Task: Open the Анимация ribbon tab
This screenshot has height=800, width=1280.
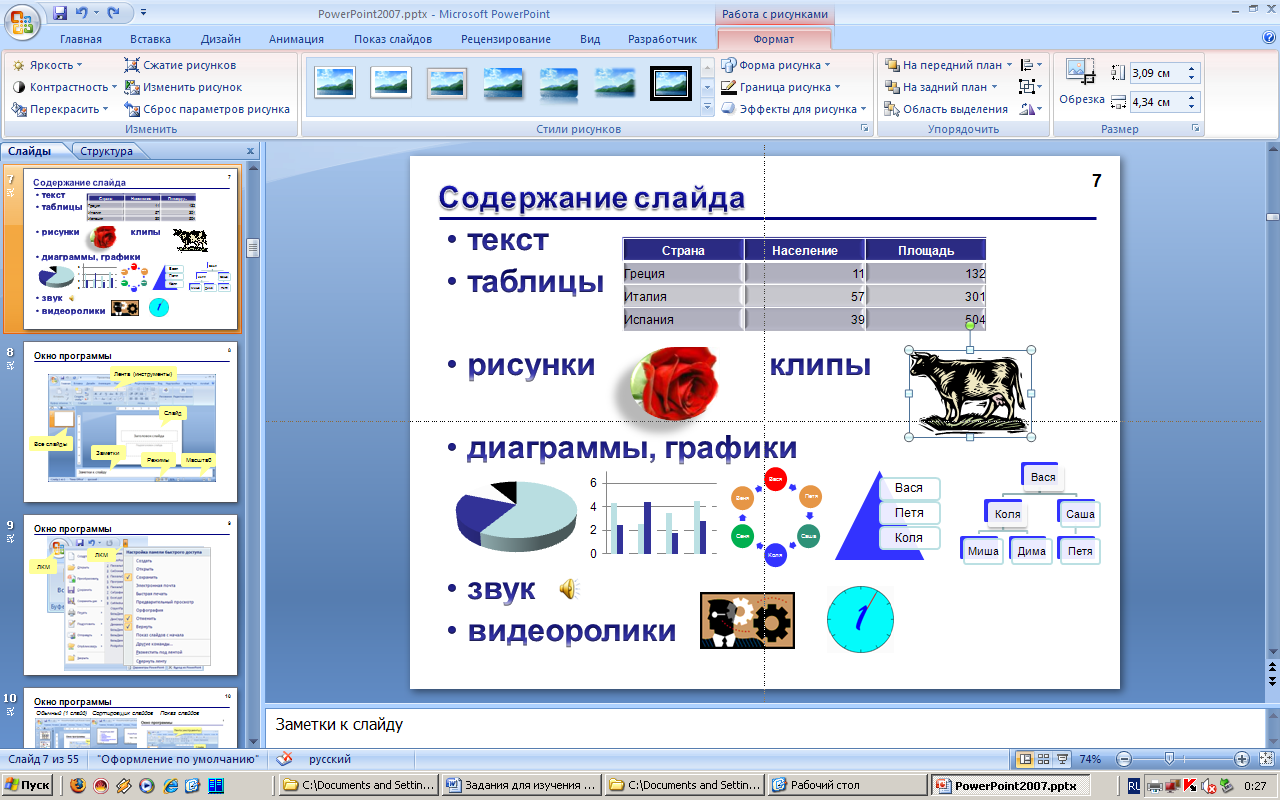Action: [x=296, y=39]
